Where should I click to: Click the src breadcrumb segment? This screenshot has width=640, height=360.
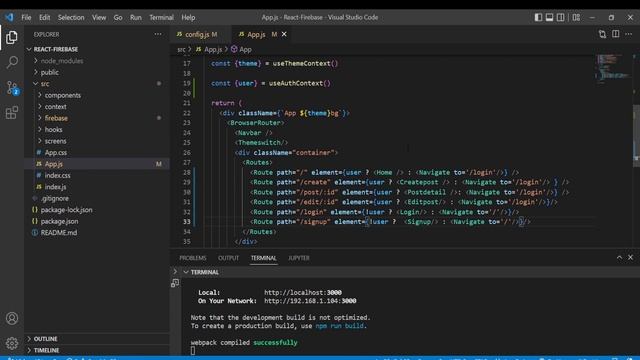click(x=181, y=49)
